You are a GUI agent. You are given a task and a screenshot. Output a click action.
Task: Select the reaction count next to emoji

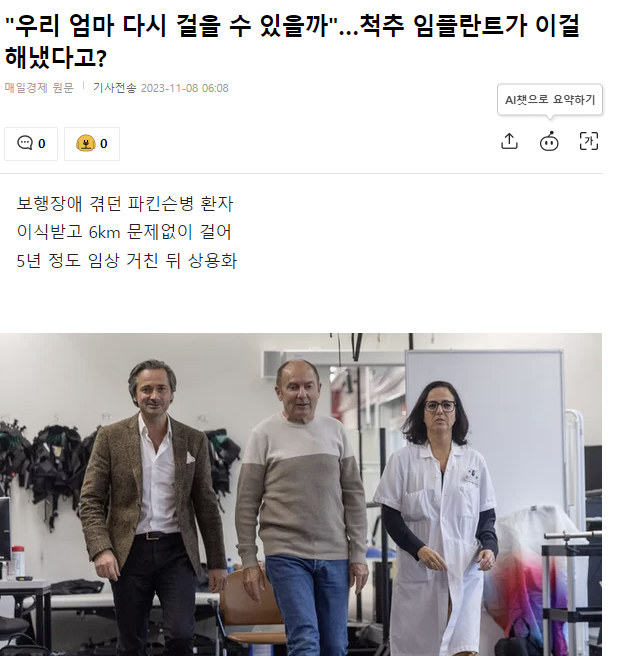tap(104, 144)
